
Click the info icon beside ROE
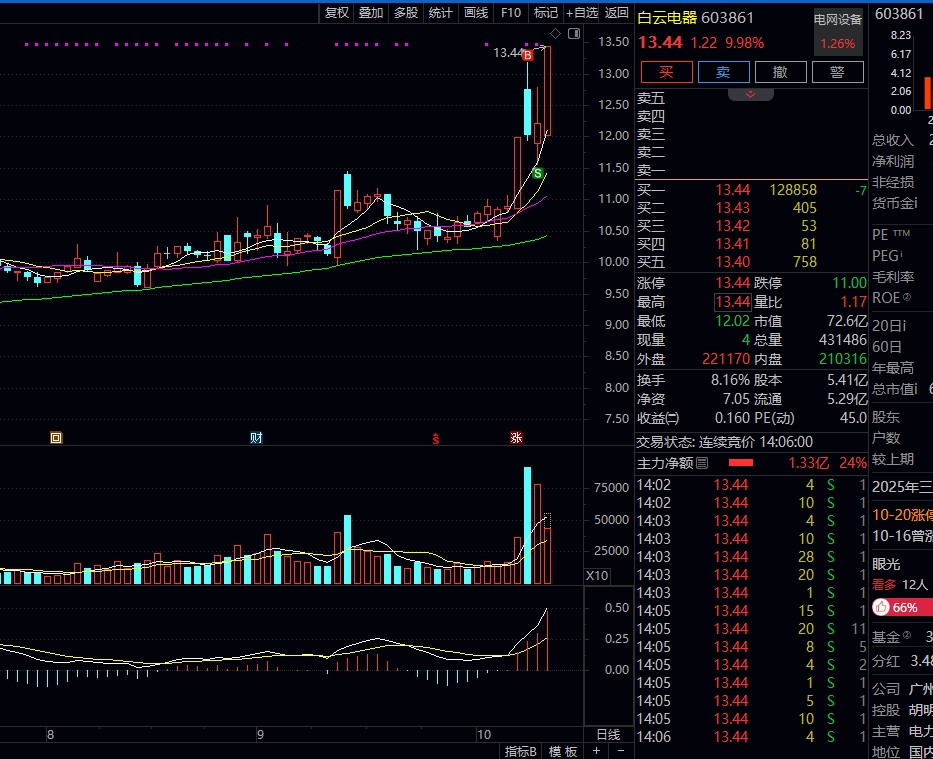[x=907, y=297]
